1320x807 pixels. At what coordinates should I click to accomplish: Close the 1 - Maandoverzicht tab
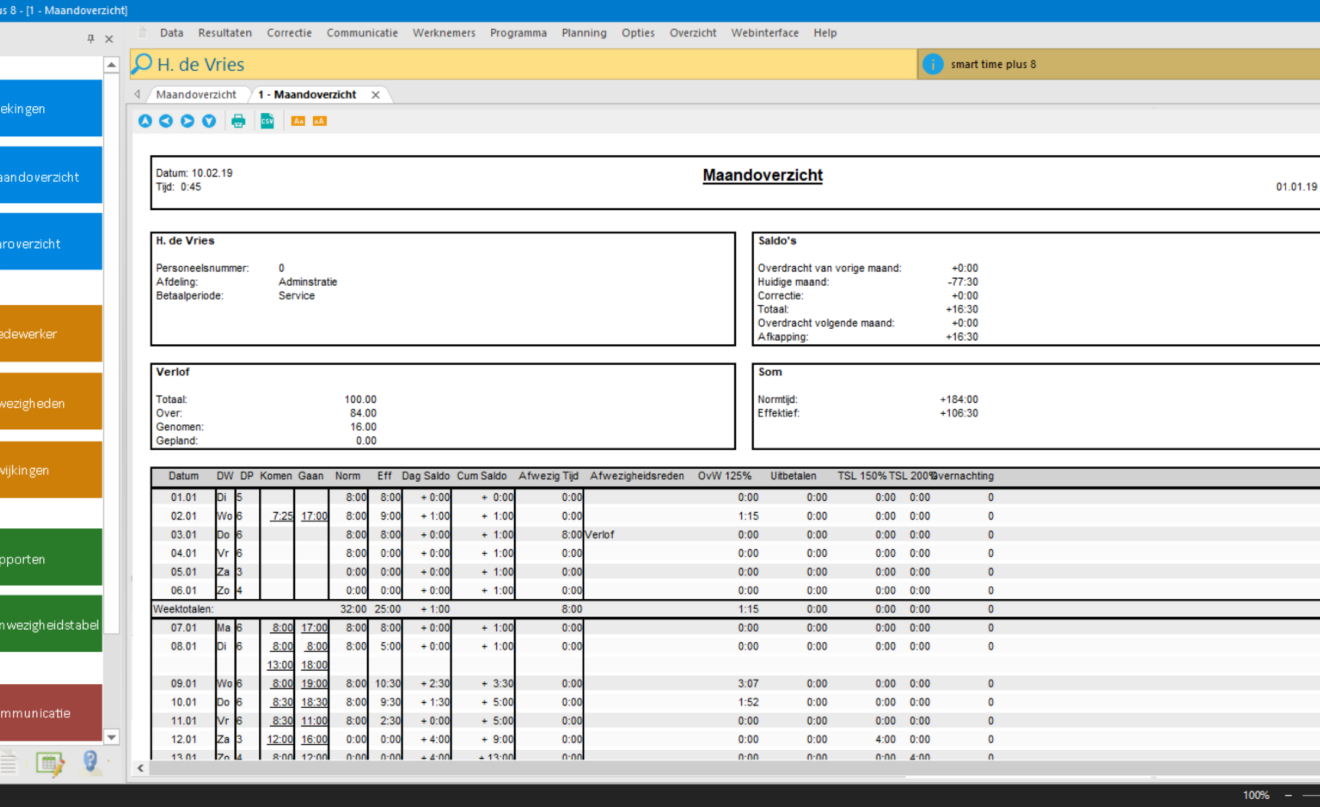pyautogui.click(x=376, y=95)
